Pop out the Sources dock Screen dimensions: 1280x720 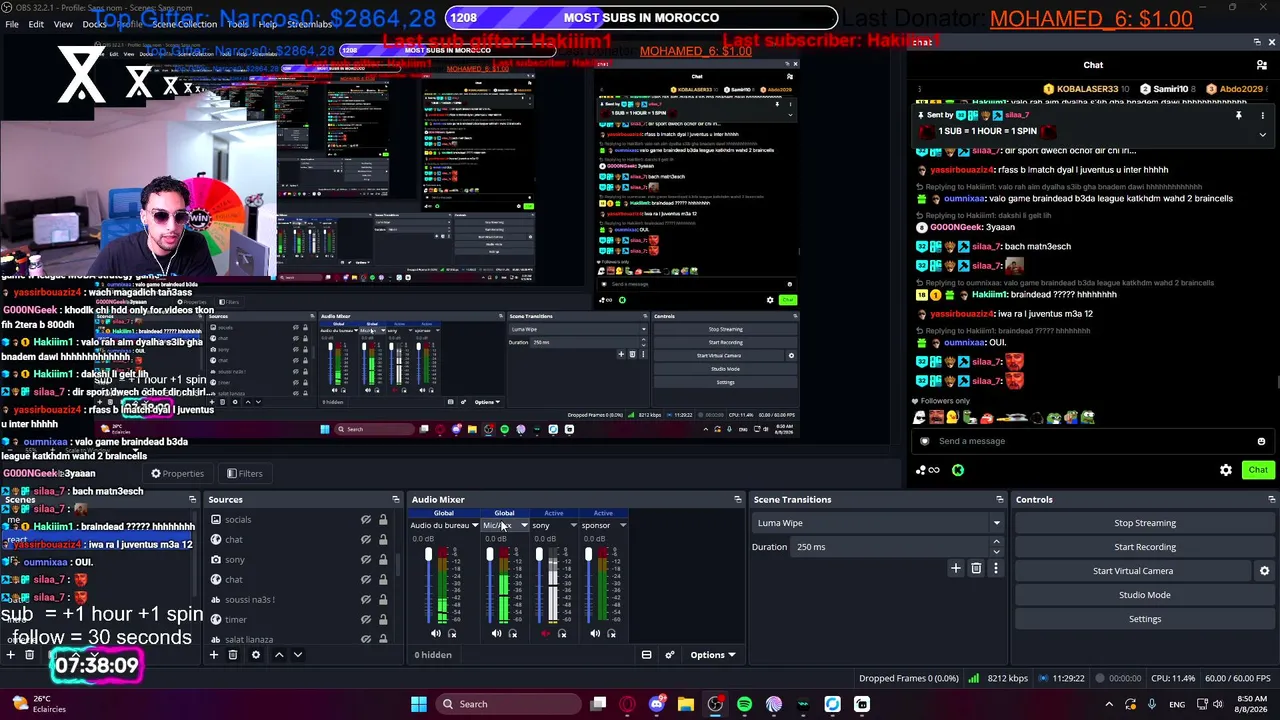pyautogui.click(x=396, y=499)
